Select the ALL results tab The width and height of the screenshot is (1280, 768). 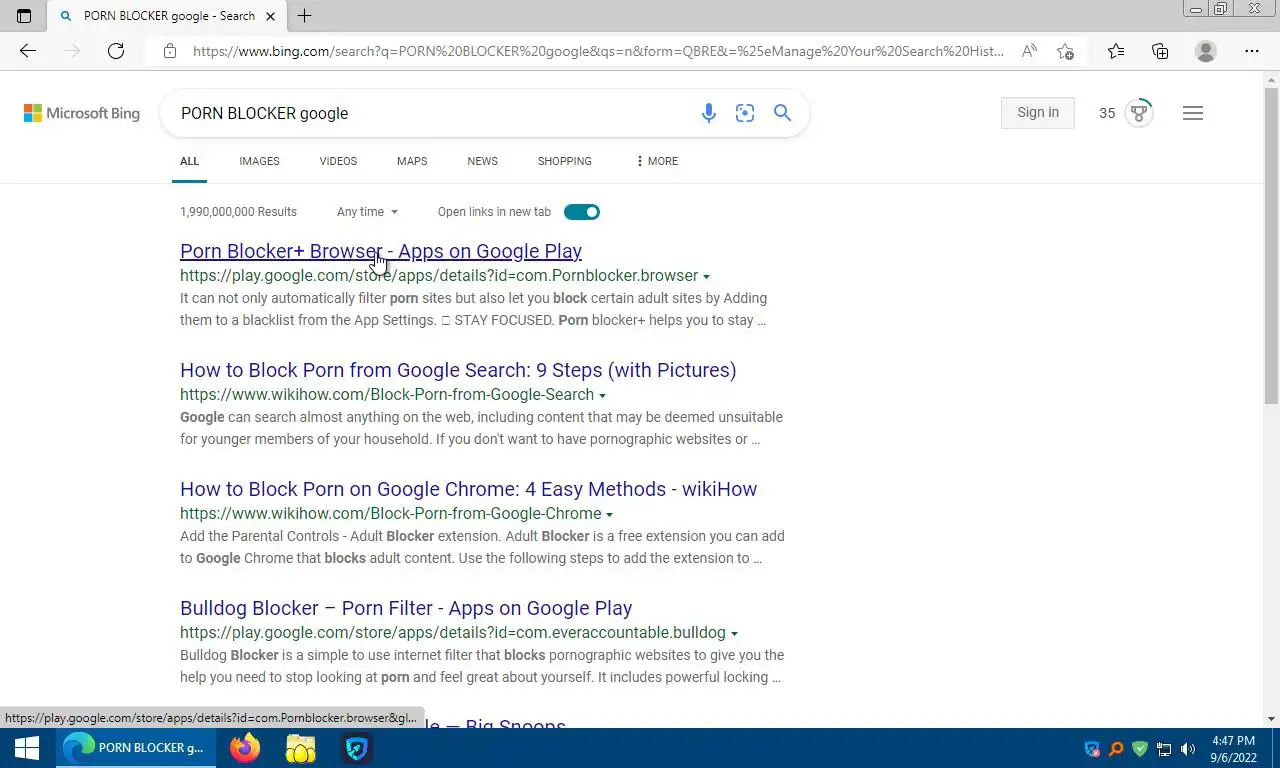[x=189, y=161]
